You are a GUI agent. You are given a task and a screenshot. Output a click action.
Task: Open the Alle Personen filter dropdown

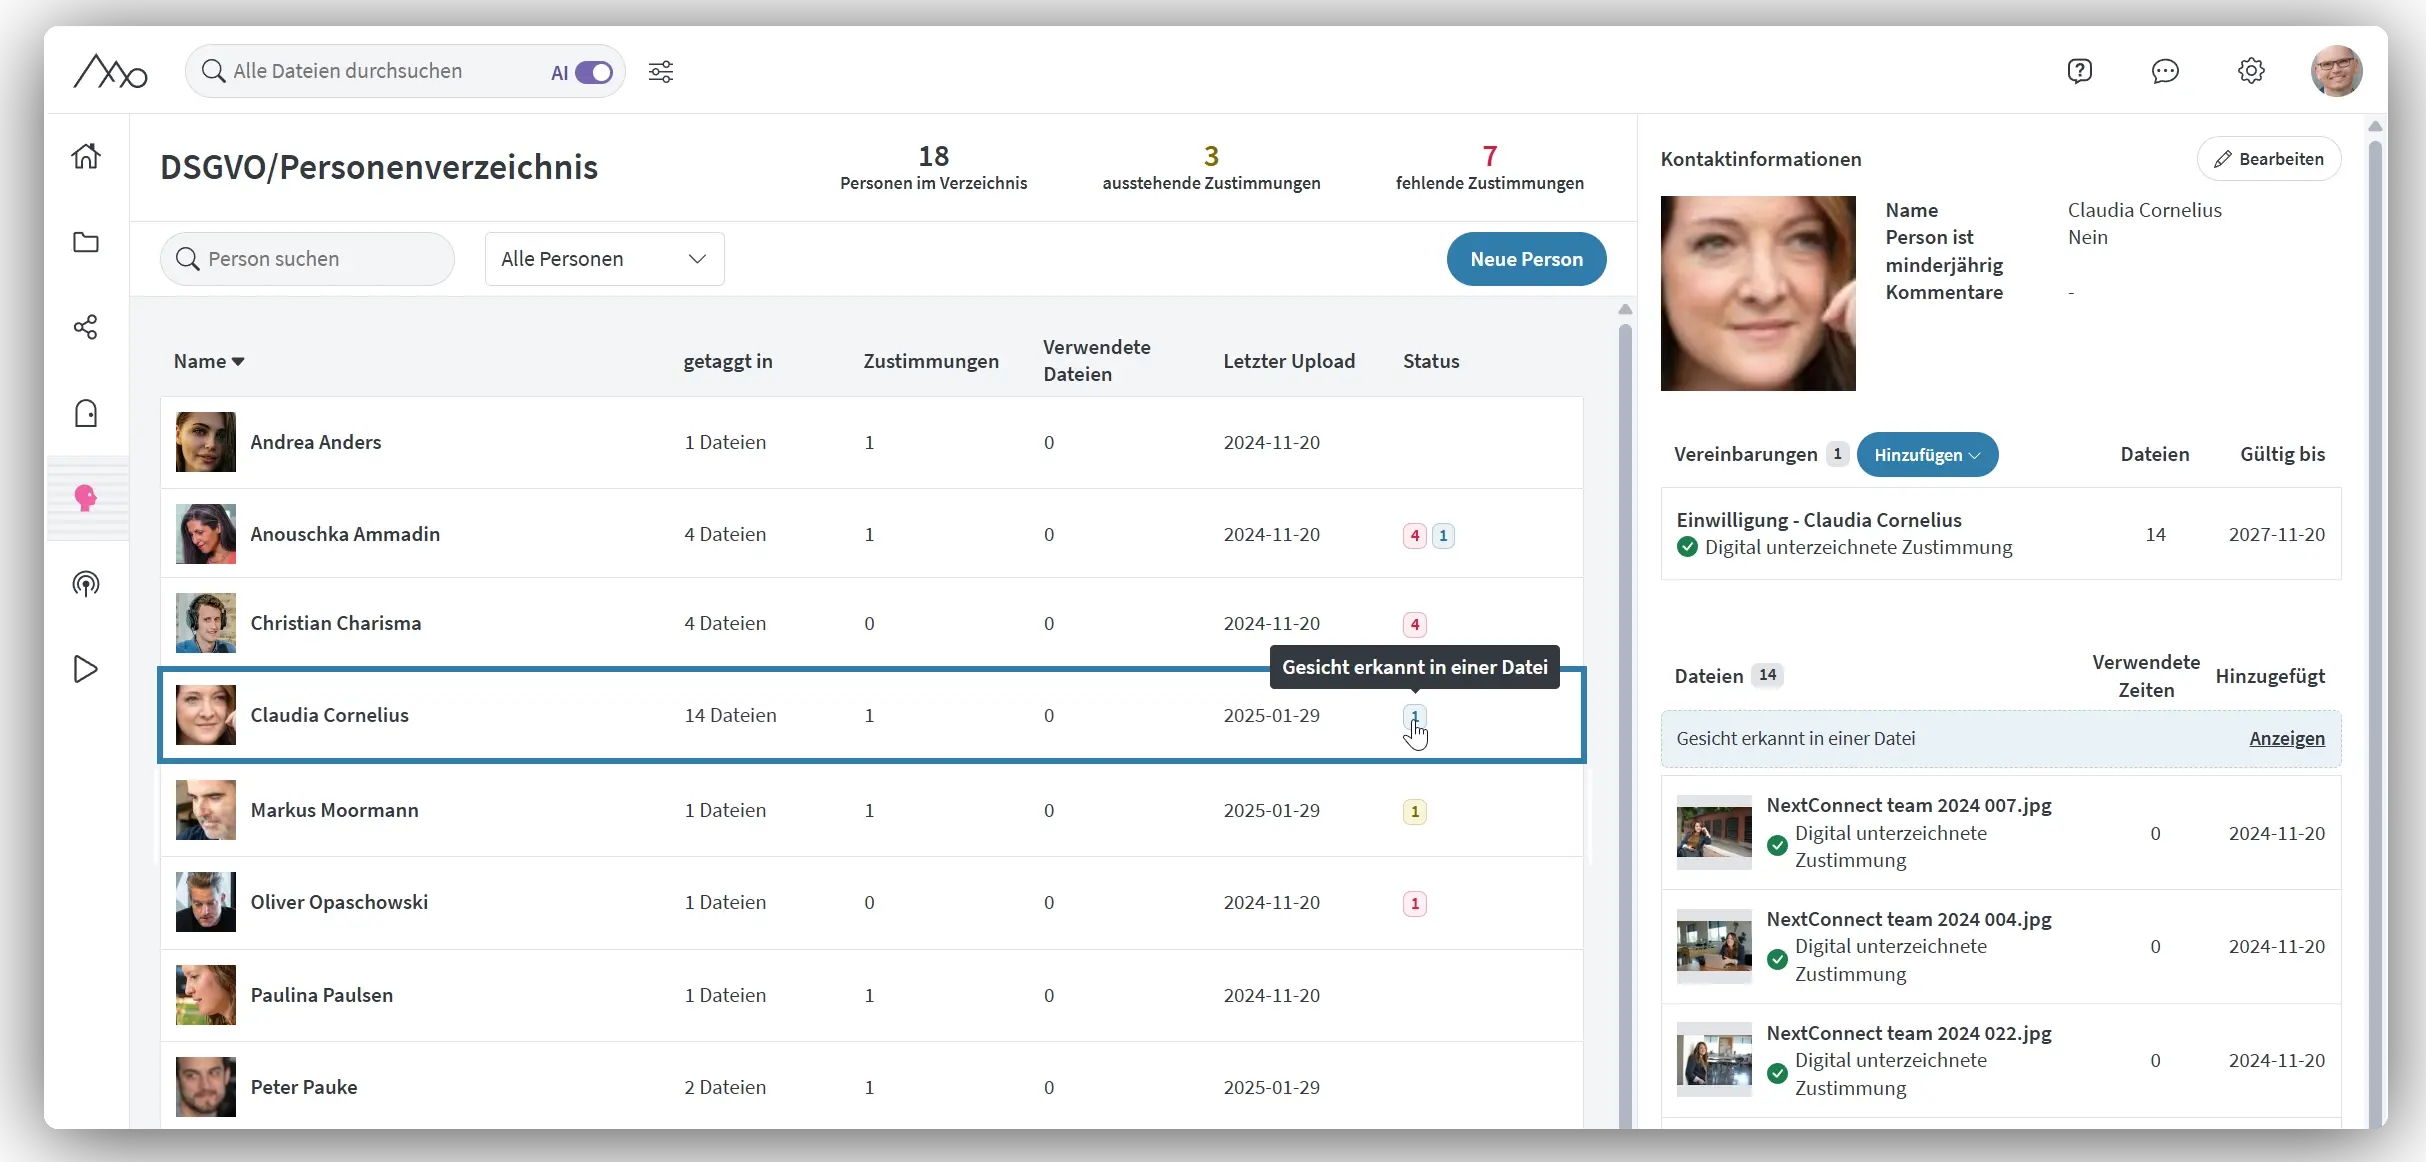(x=604, y=259)
